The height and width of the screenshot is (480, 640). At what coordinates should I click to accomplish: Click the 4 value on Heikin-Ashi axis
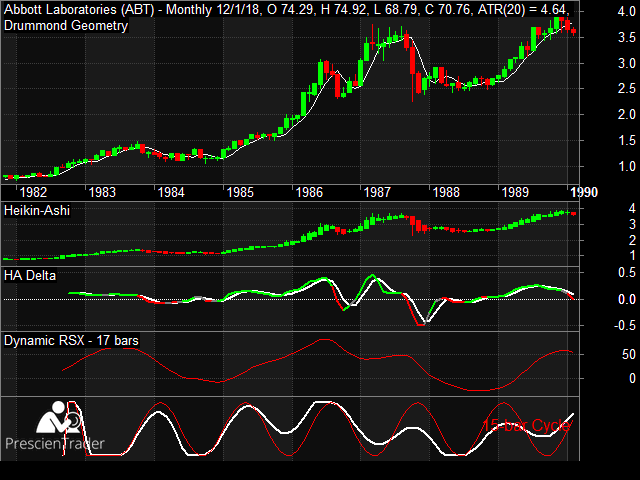(632, 209)
